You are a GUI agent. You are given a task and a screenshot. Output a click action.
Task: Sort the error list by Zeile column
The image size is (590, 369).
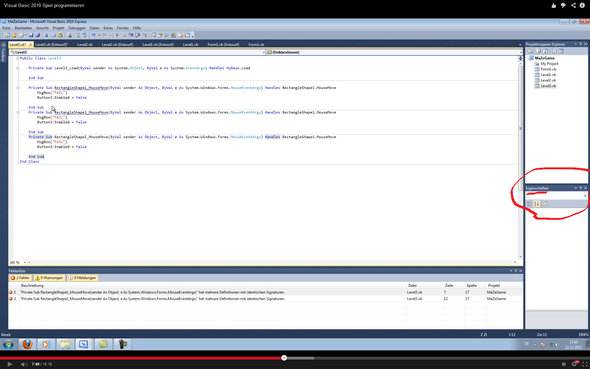[x=449, y=285]
